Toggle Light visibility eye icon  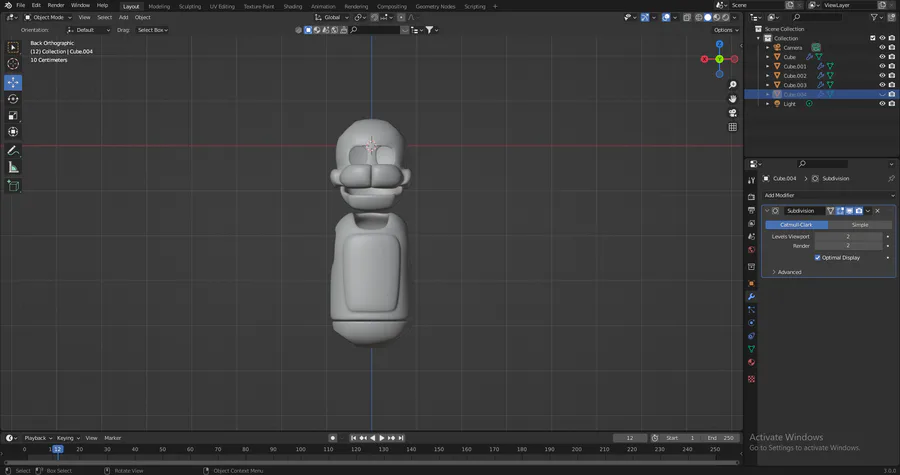coord(882,104)
